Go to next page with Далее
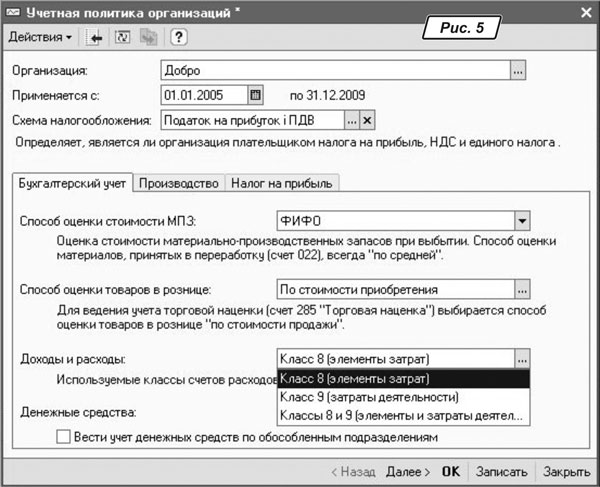Viewport: 600px width, 487px height. click(408, 471)
